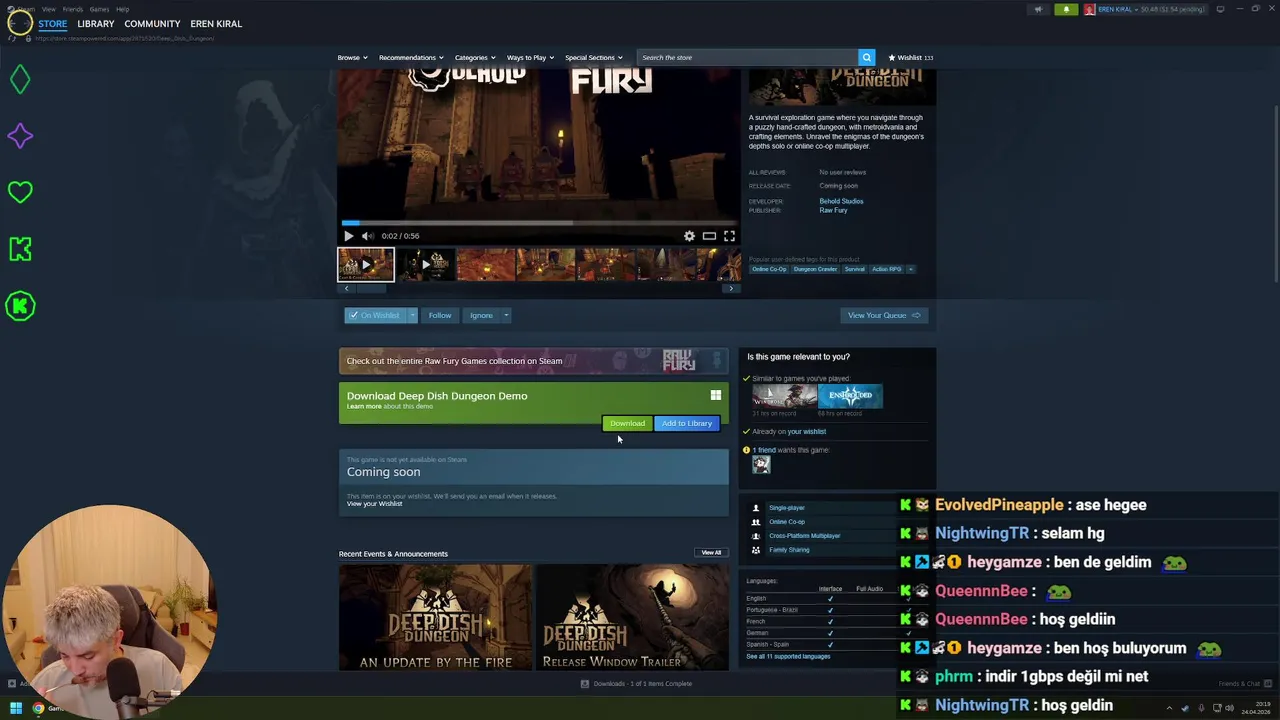Open video settings gear
Screen dimensions: 1280x720
[x=689, y=236]
